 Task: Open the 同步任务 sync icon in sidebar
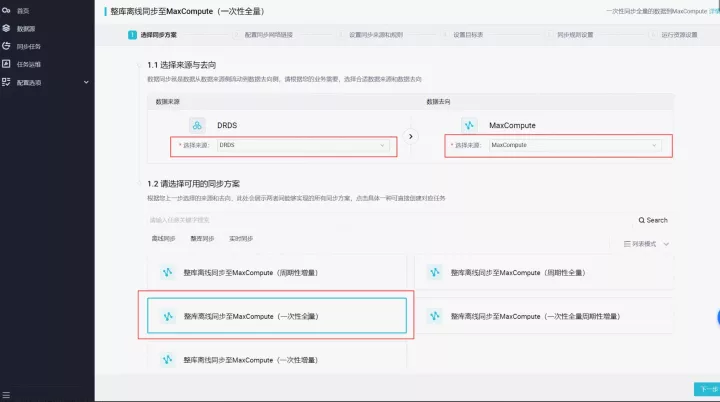click(6, 46)
